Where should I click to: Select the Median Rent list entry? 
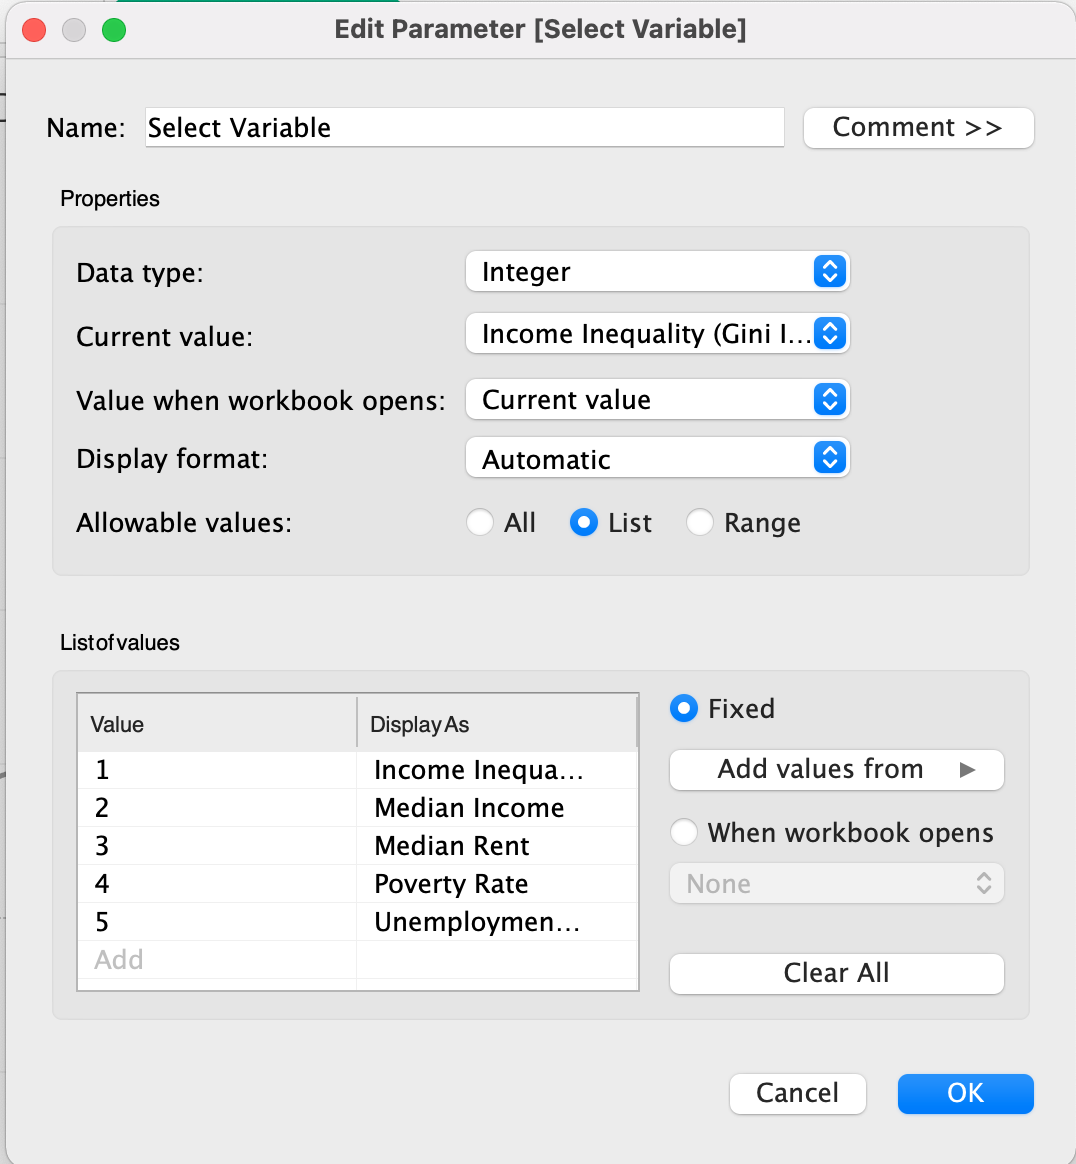(x=450, y=845)
